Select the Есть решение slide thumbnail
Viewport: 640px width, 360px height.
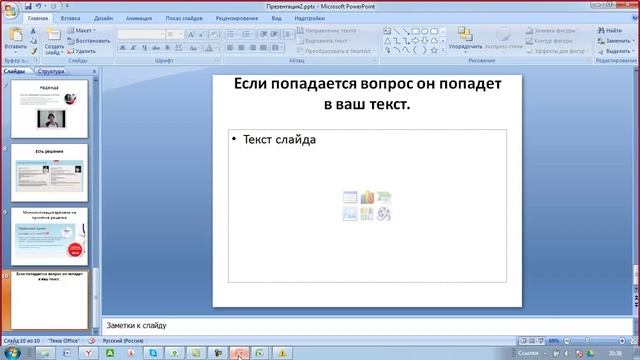(49, 173)
